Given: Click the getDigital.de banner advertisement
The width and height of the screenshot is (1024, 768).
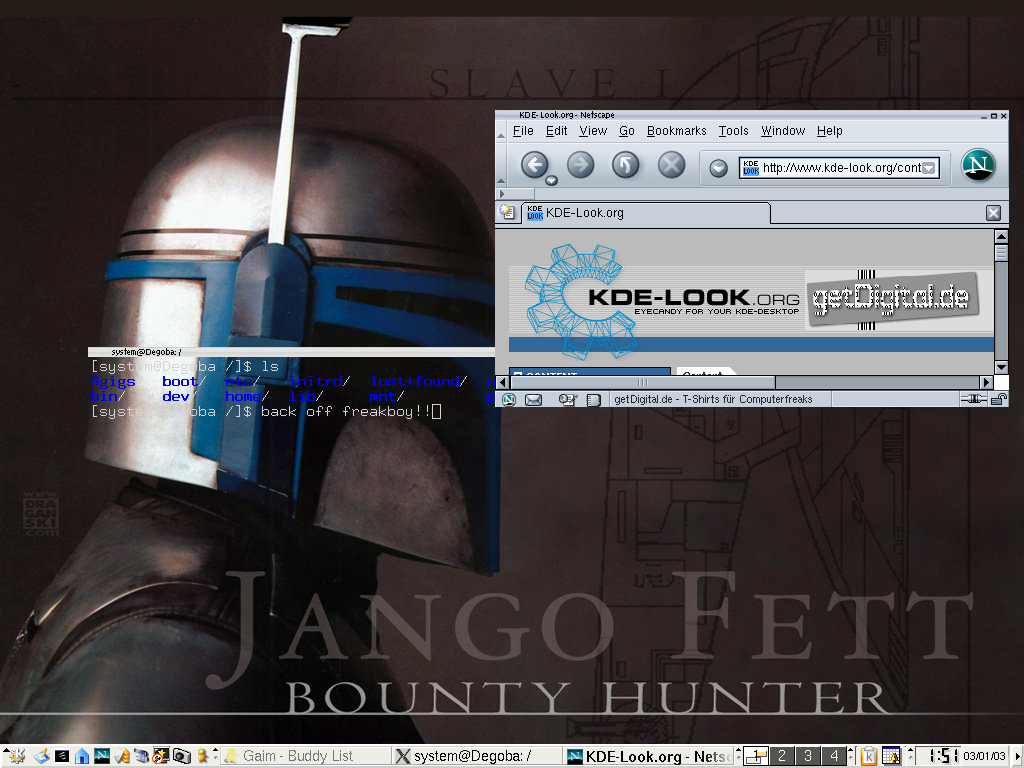Looking at the screenshot, I should point(893,299).
